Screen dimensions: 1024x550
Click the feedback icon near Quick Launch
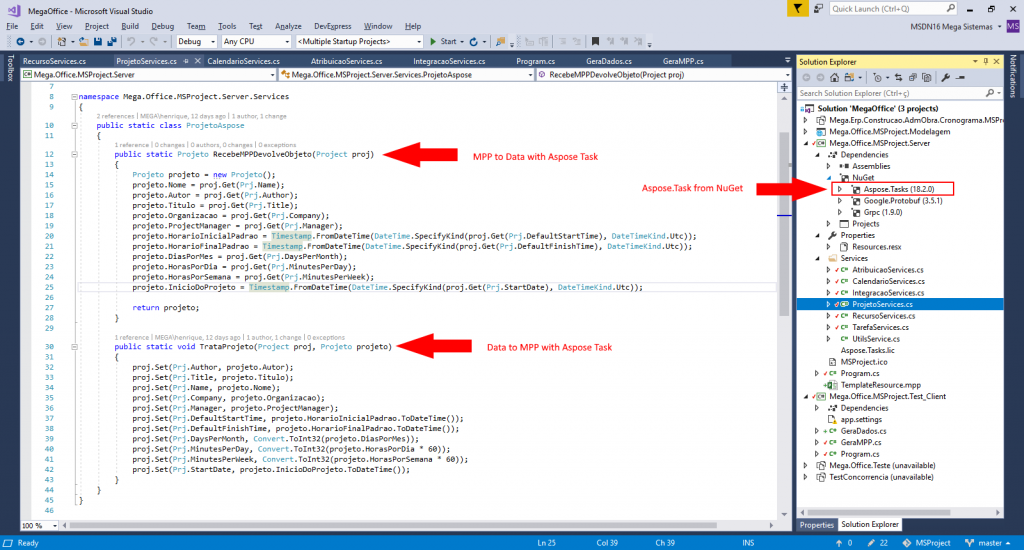click(x=818, y=8)
